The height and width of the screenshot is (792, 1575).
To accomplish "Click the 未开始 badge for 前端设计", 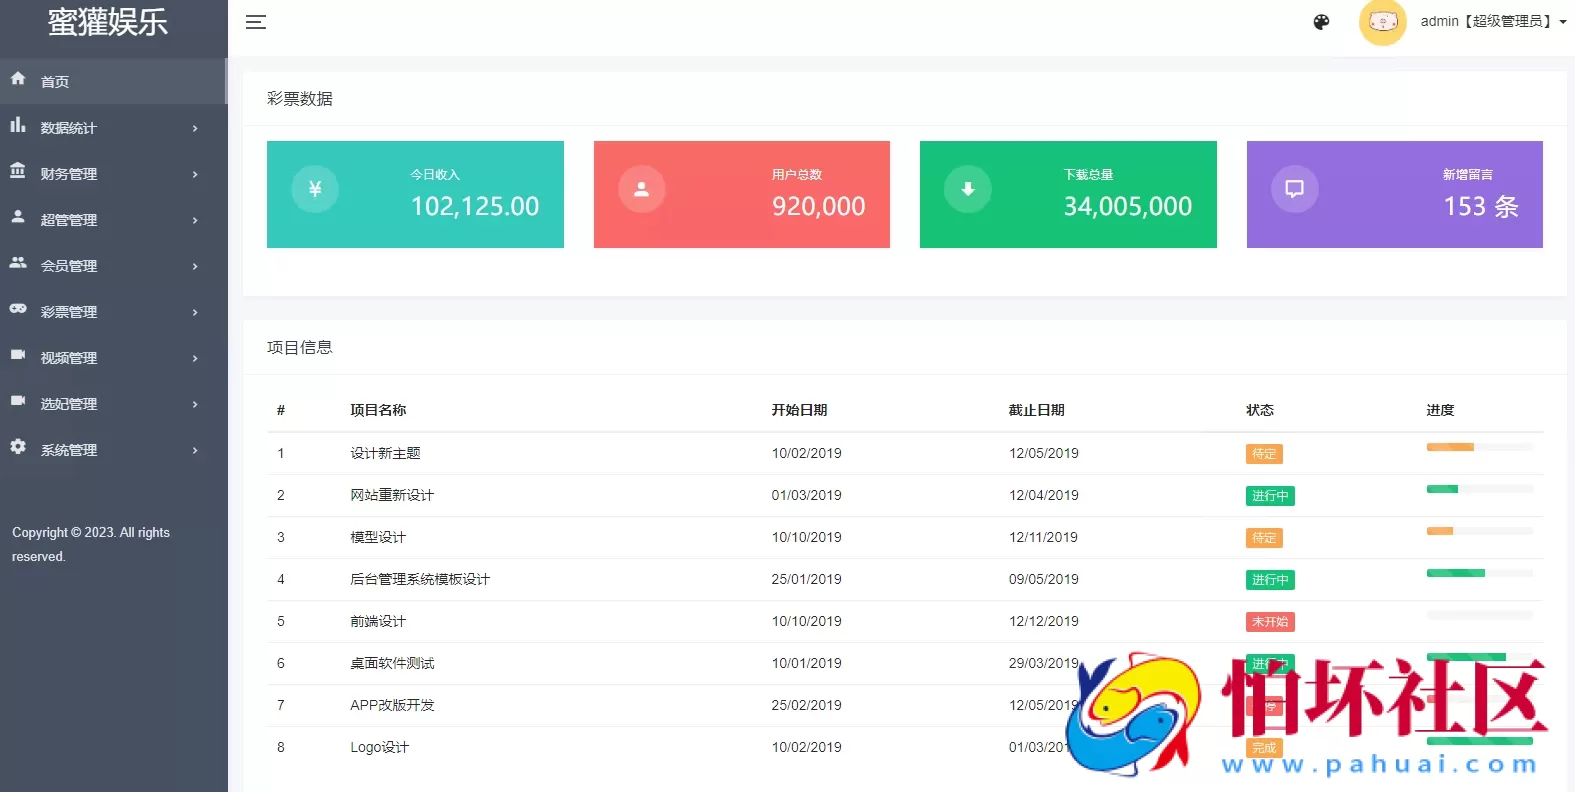I will tap(1270, 622).
